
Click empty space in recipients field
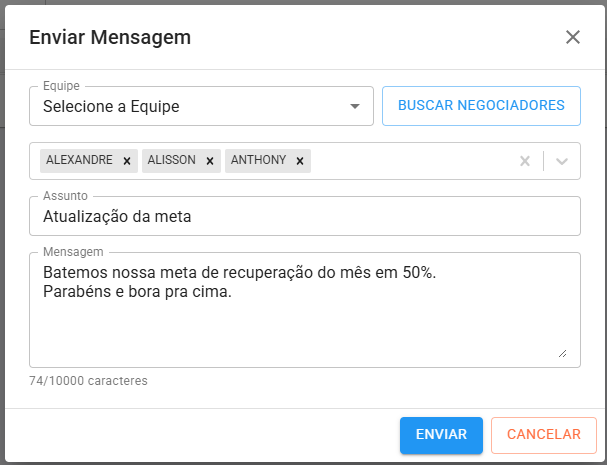point(412,161)
